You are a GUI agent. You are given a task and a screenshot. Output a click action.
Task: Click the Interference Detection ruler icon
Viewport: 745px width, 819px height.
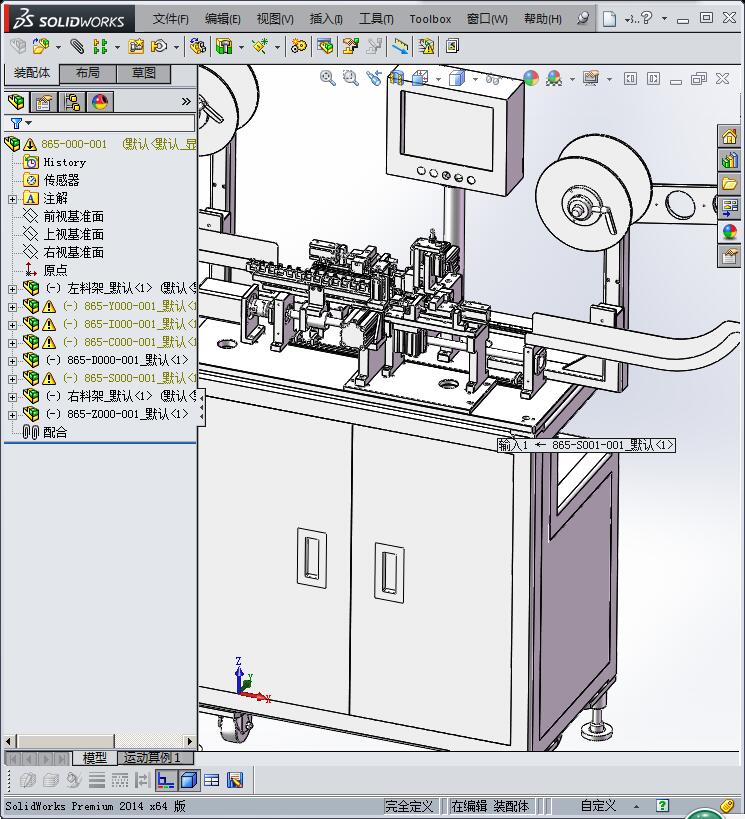[400, 46]
